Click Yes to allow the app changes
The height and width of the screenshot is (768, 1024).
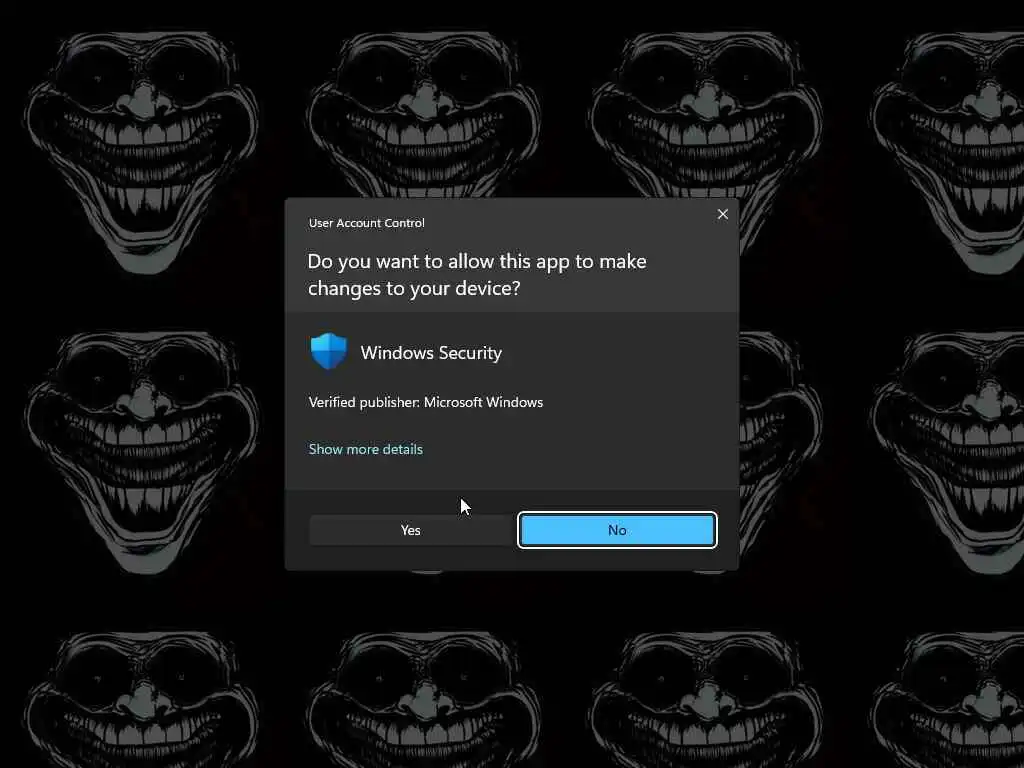point(411,530)
